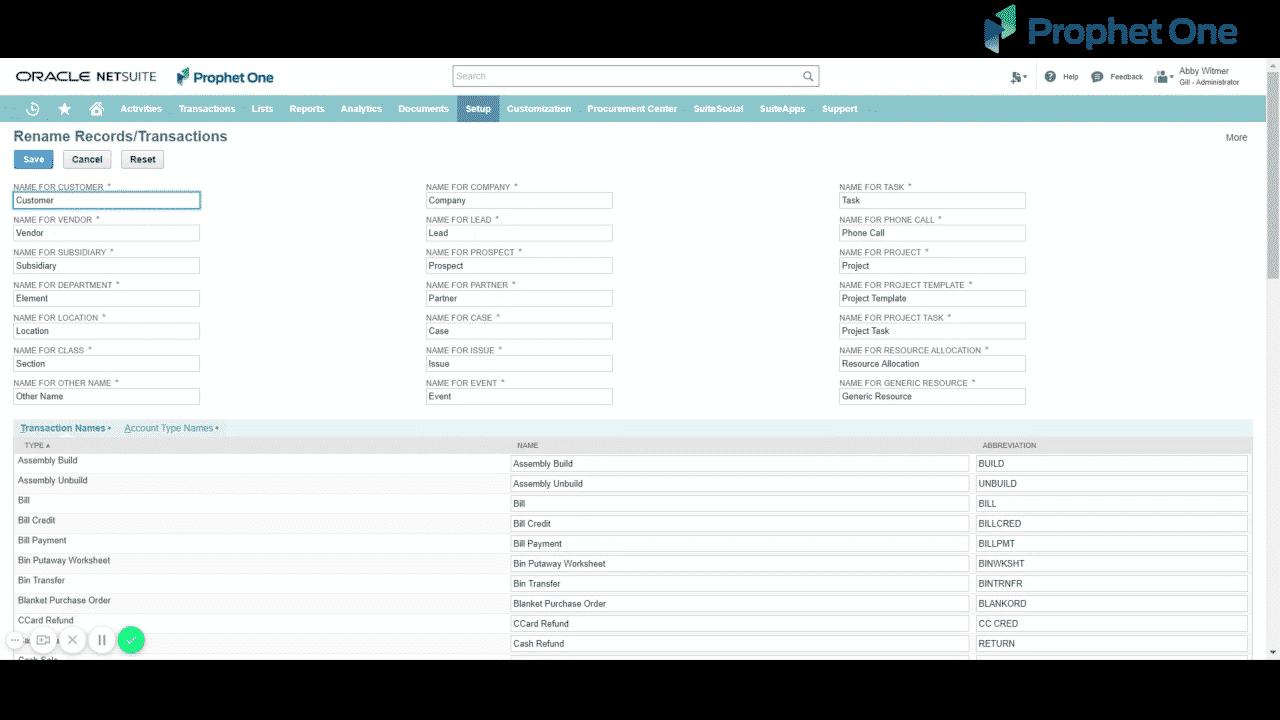This screenshot has width=1280, height=720.
Task: Open the recent records clock icon
Action: click(32, 108)
